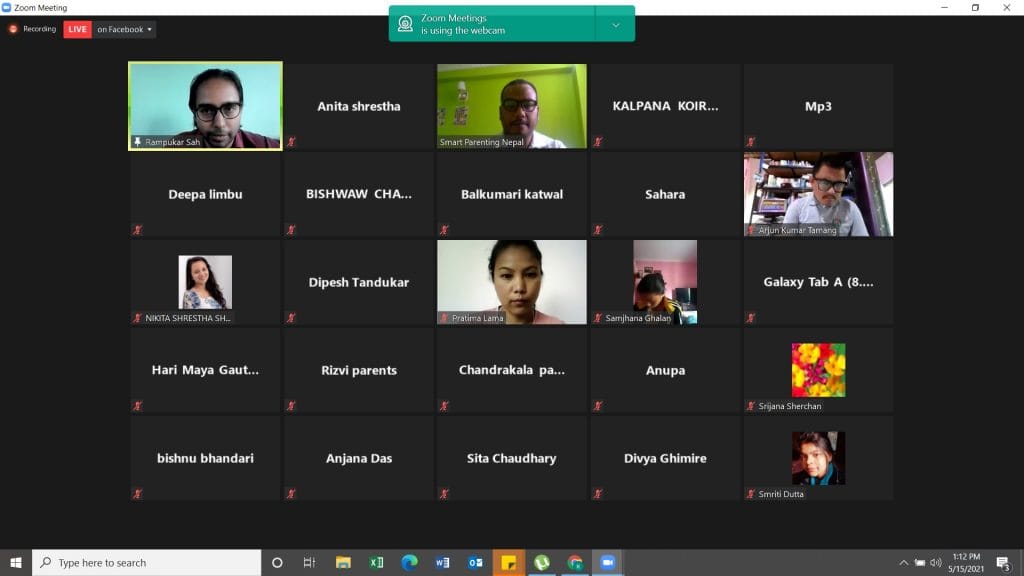Click the pin icon beside Rampukar Sah
Viewport: 1024px width, 576px height.
(x=137, y=142)
